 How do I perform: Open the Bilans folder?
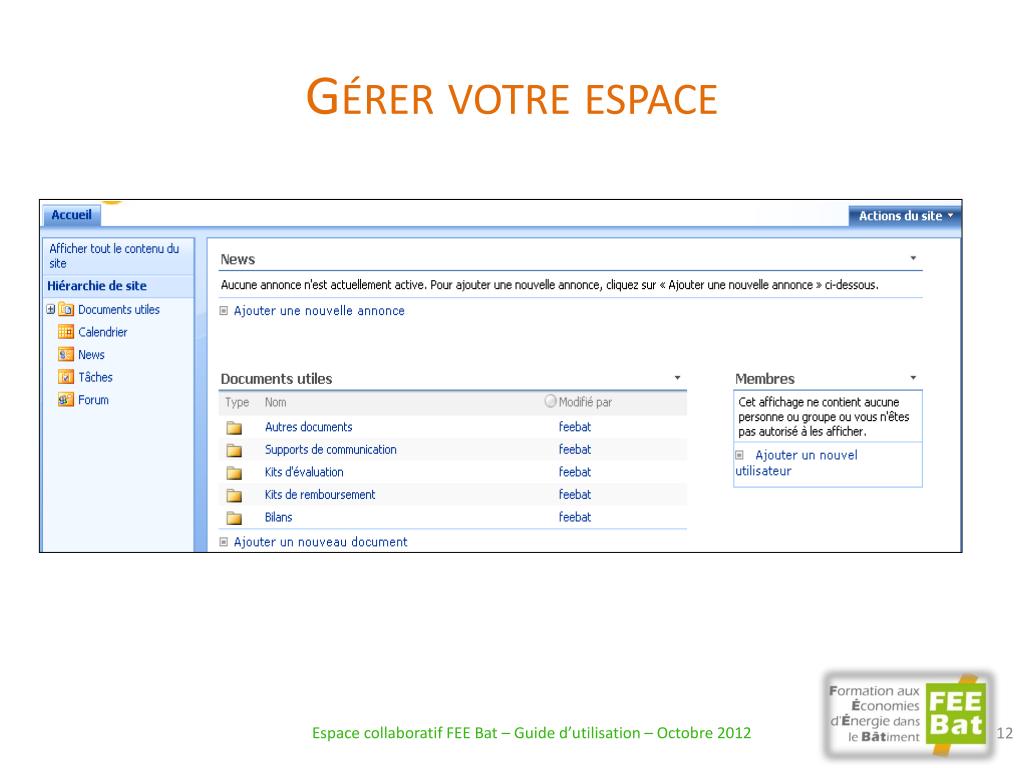(278, 517)
